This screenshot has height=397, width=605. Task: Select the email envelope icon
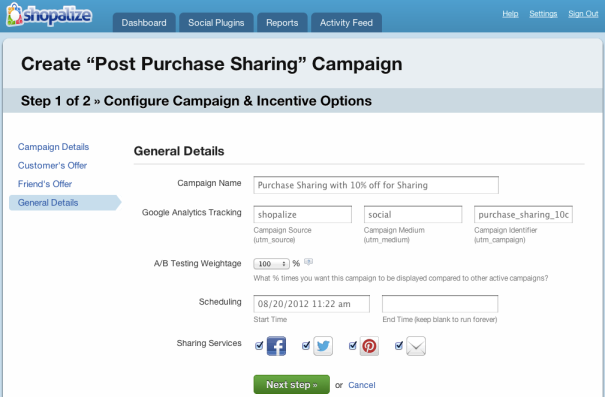416,346
